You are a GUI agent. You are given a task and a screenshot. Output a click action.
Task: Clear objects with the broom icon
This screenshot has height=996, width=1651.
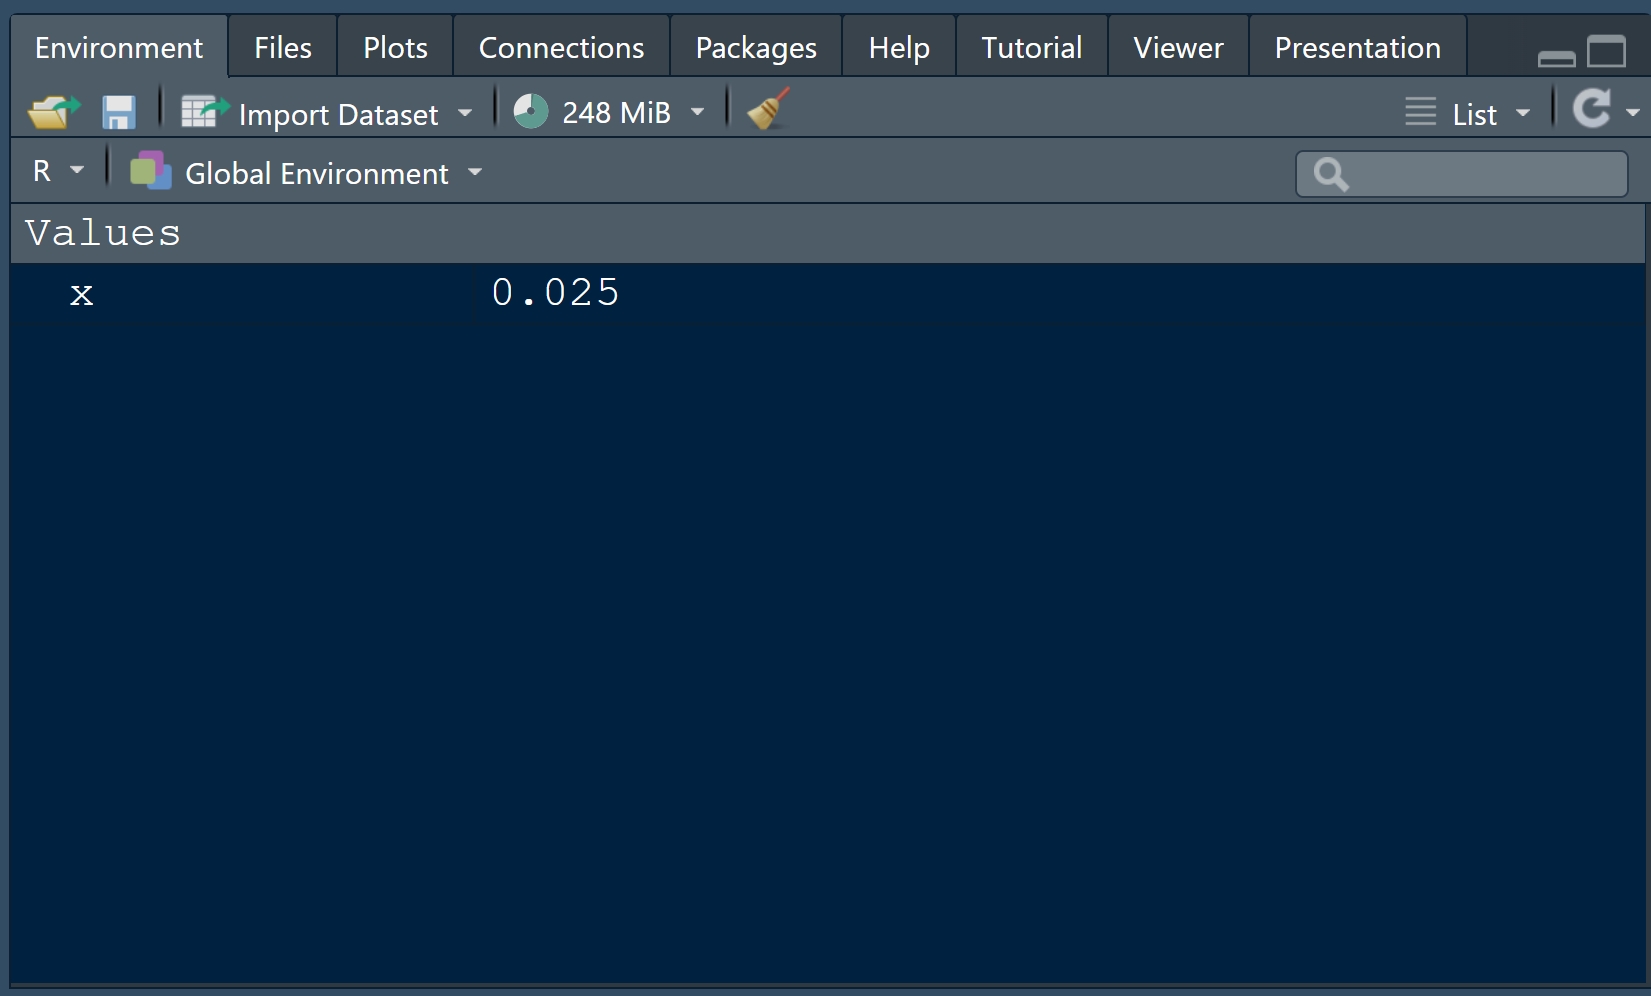[x=768, y=110]
